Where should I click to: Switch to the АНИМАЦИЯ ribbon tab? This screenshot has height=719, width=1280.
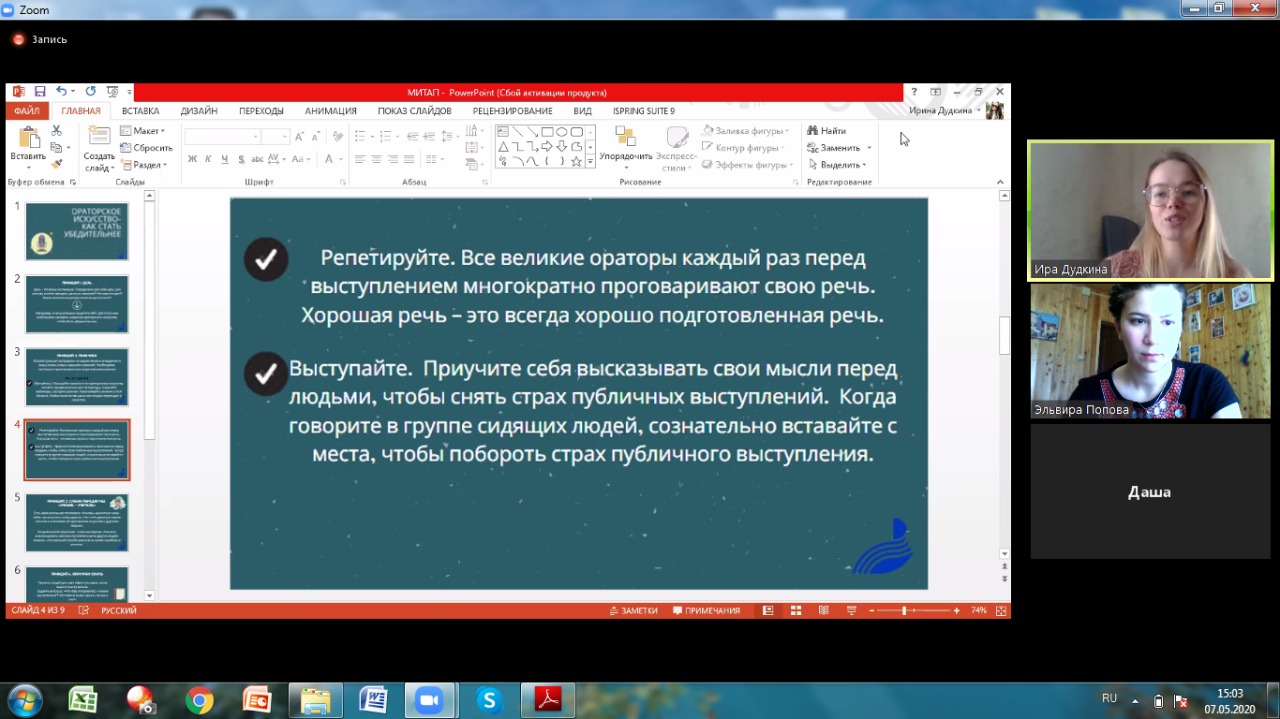[330, 111]
